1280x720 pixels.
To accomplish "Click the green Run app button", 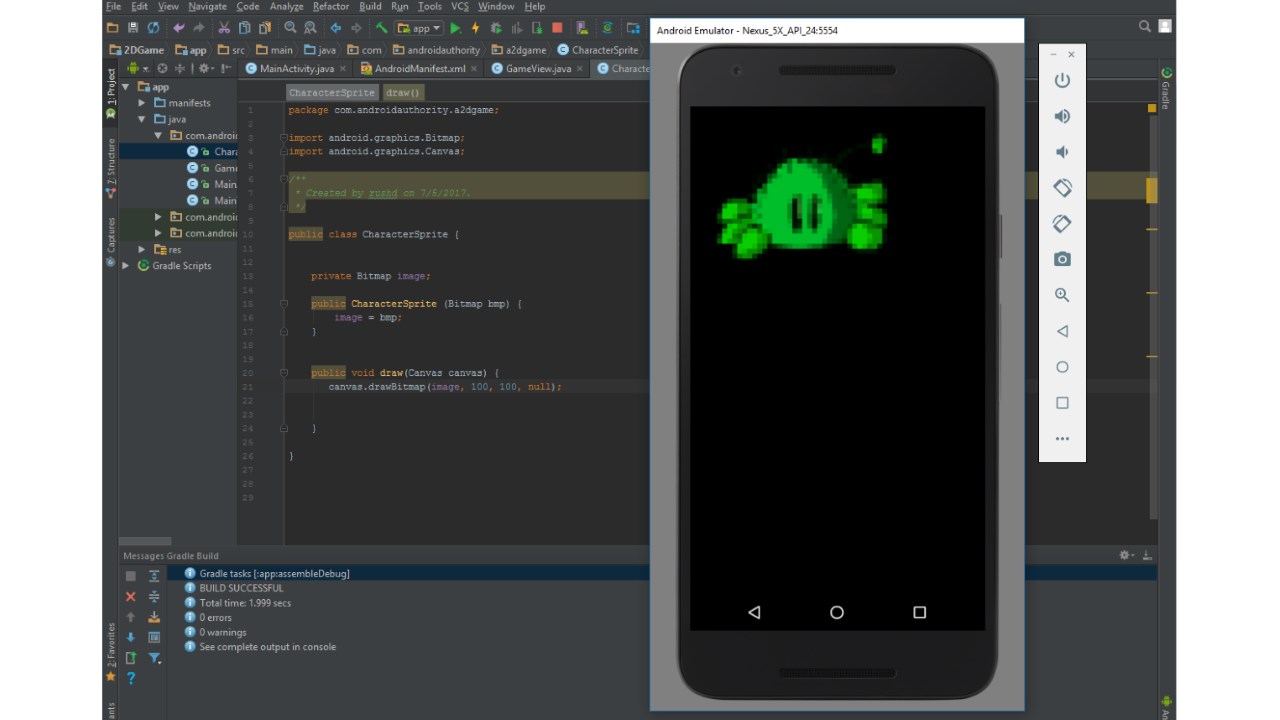I will [455, 28].
